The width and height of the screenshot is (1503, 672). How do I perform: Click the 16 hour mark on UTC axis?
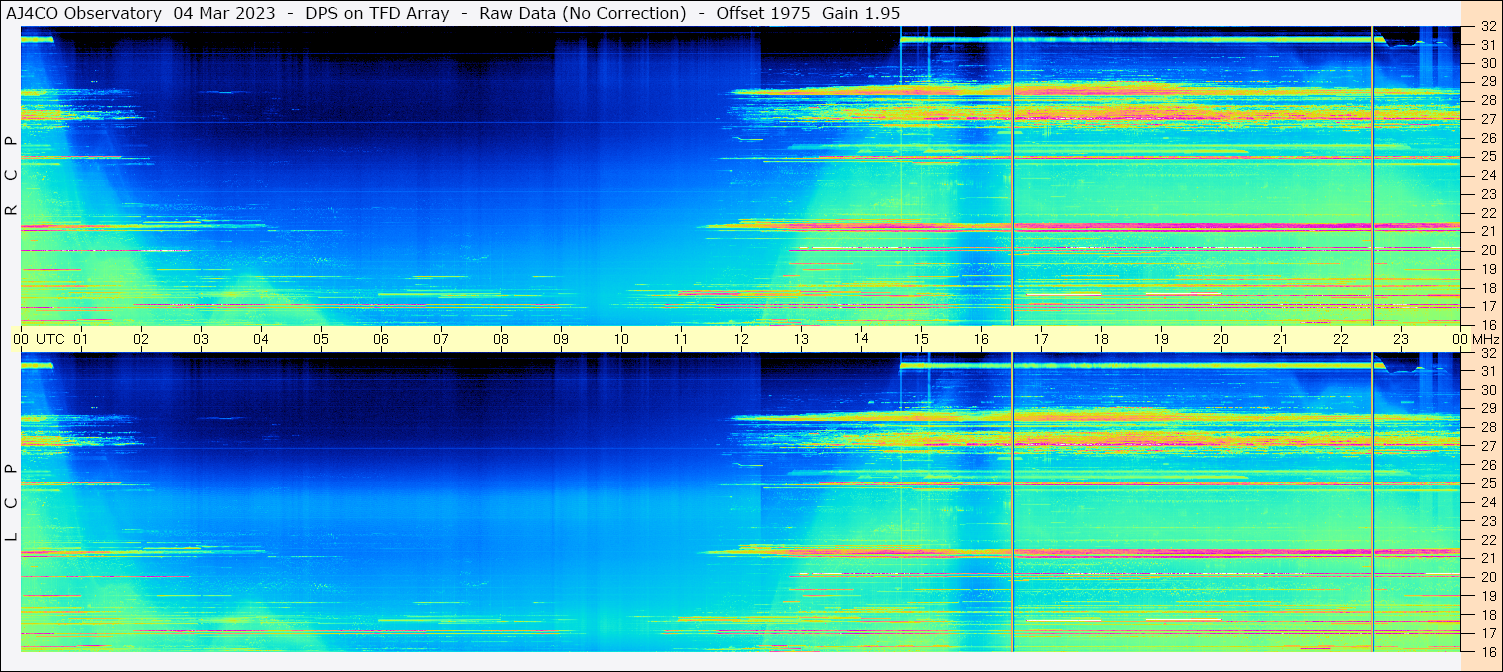[981, 339]
